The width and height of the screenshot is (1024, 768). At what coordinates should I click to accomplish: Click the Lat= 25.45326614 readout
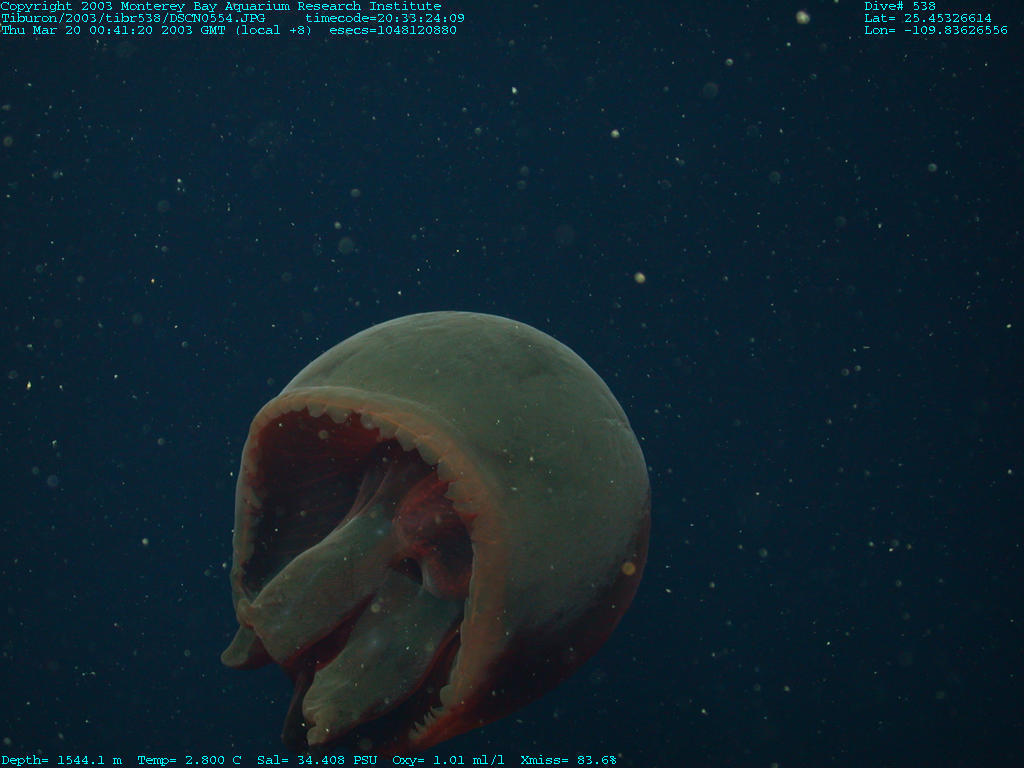[x=928, y=18]
